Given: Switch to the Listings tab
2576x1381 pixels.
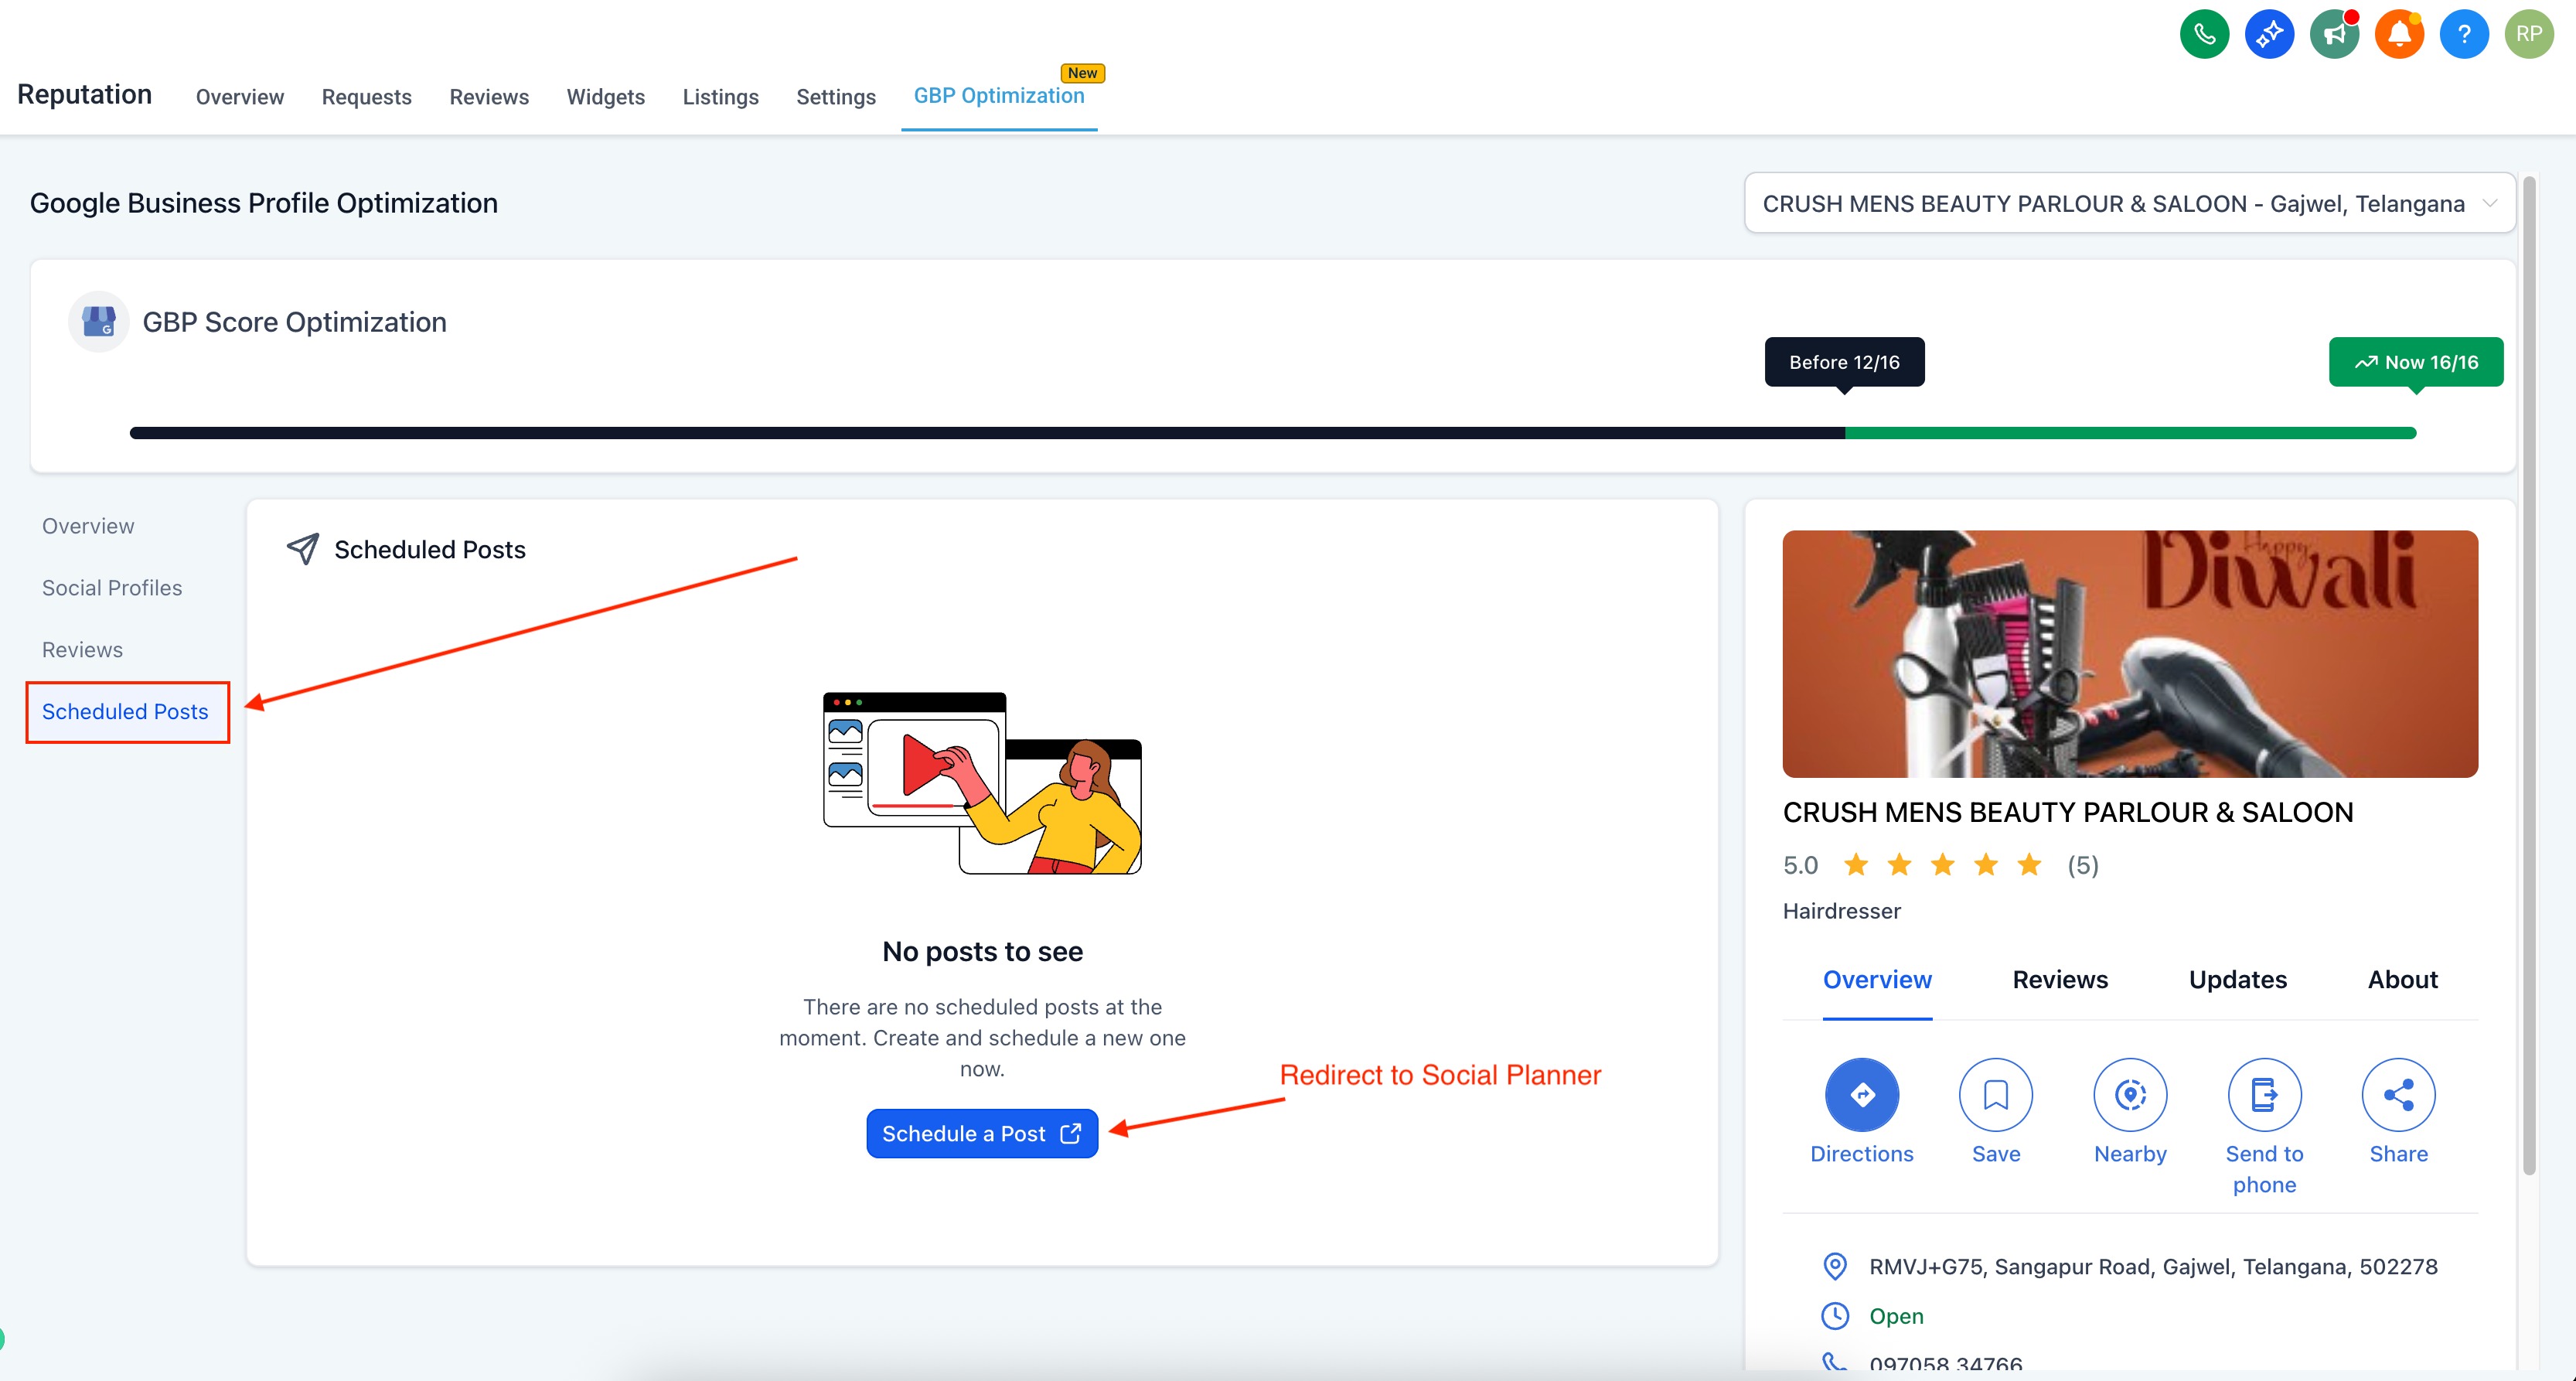Looking at the screenshot, I should tap(720, 97).
